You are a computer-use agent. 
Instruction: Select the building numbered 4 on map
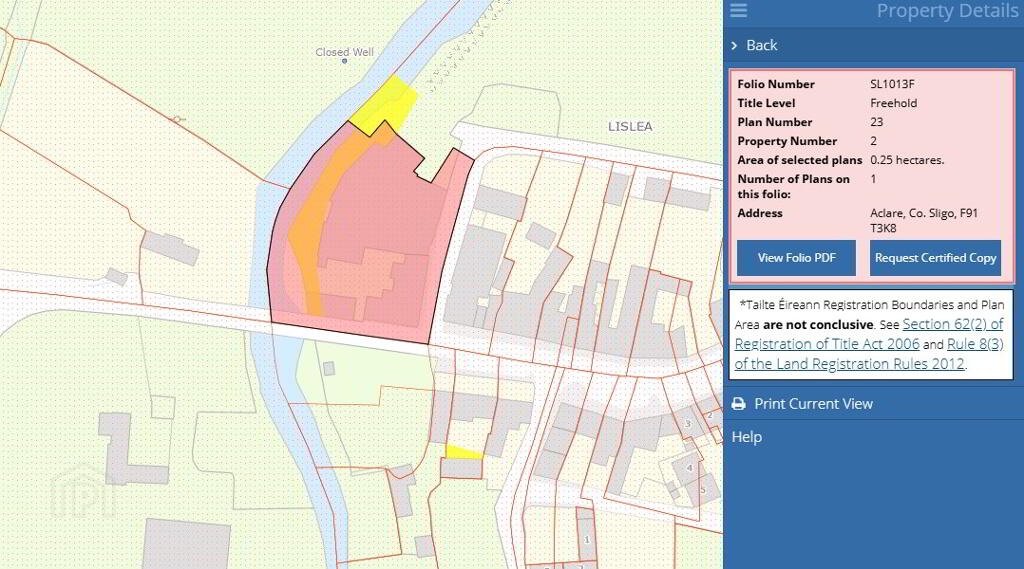(688, 467)
